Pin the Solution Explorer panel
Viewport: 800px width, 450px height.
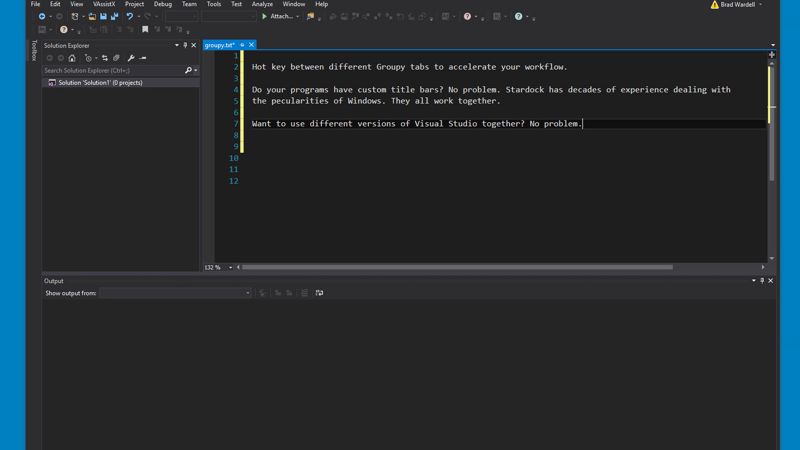[185, 45]
